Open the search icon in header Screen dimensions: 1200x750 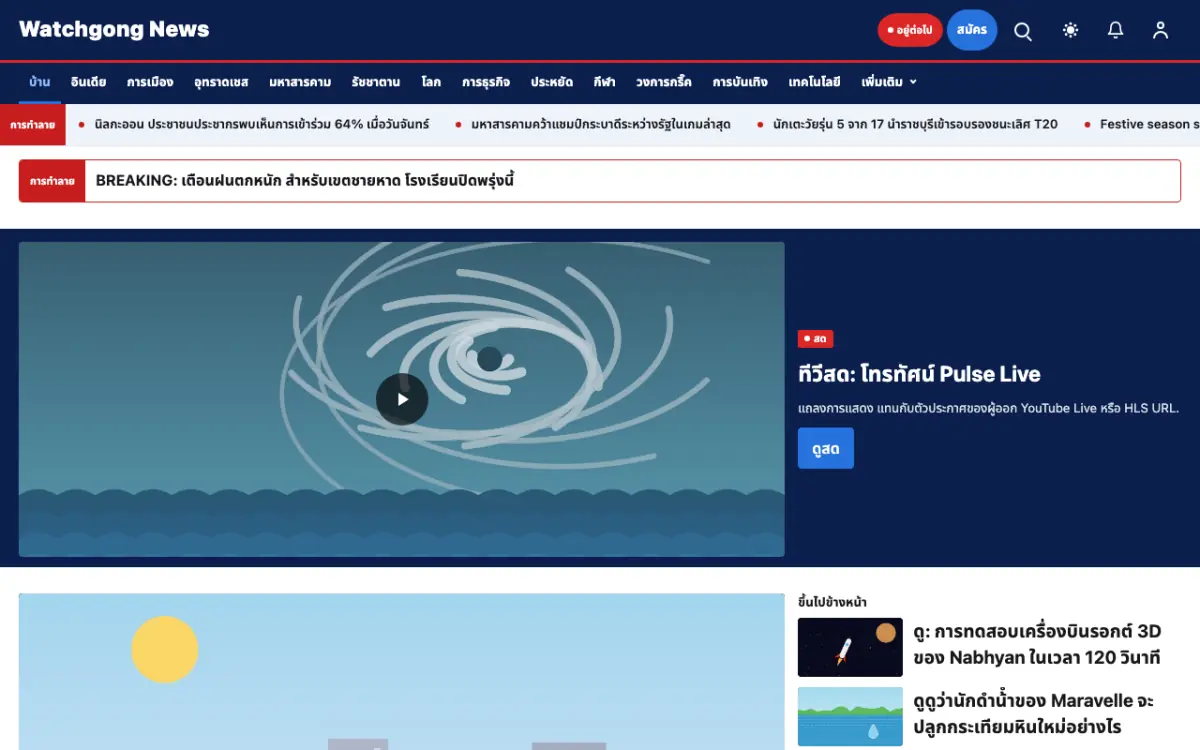(1023, 30)
